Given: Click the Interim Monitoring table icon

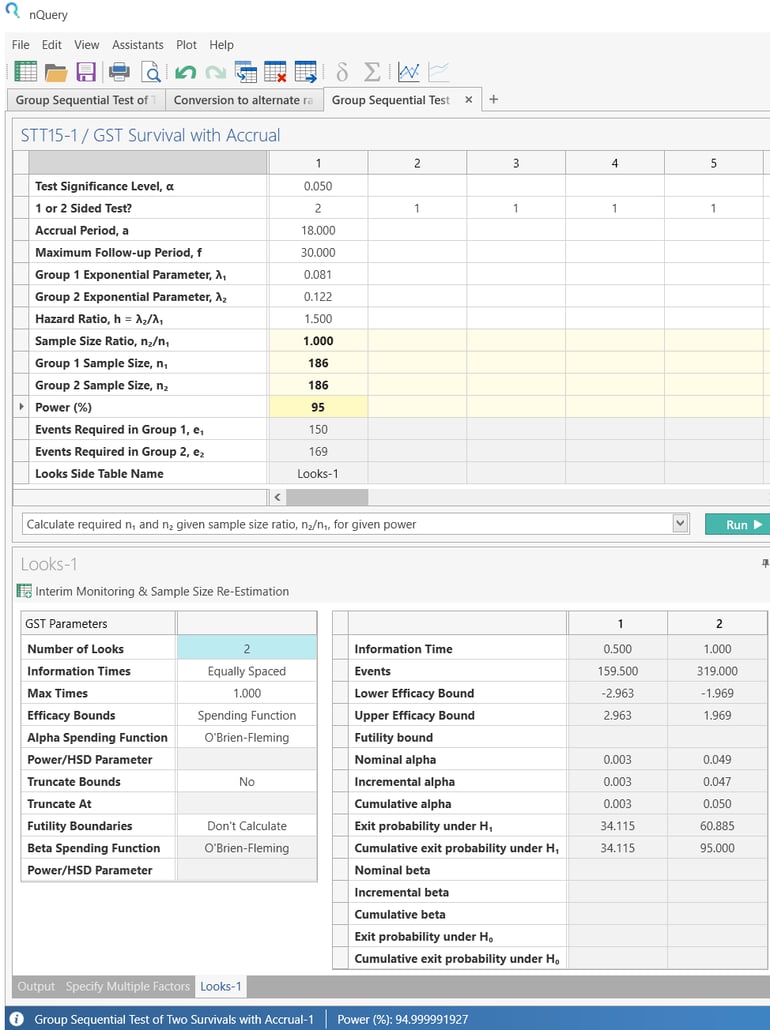Looking at the screenshot, I should point(24,591).
